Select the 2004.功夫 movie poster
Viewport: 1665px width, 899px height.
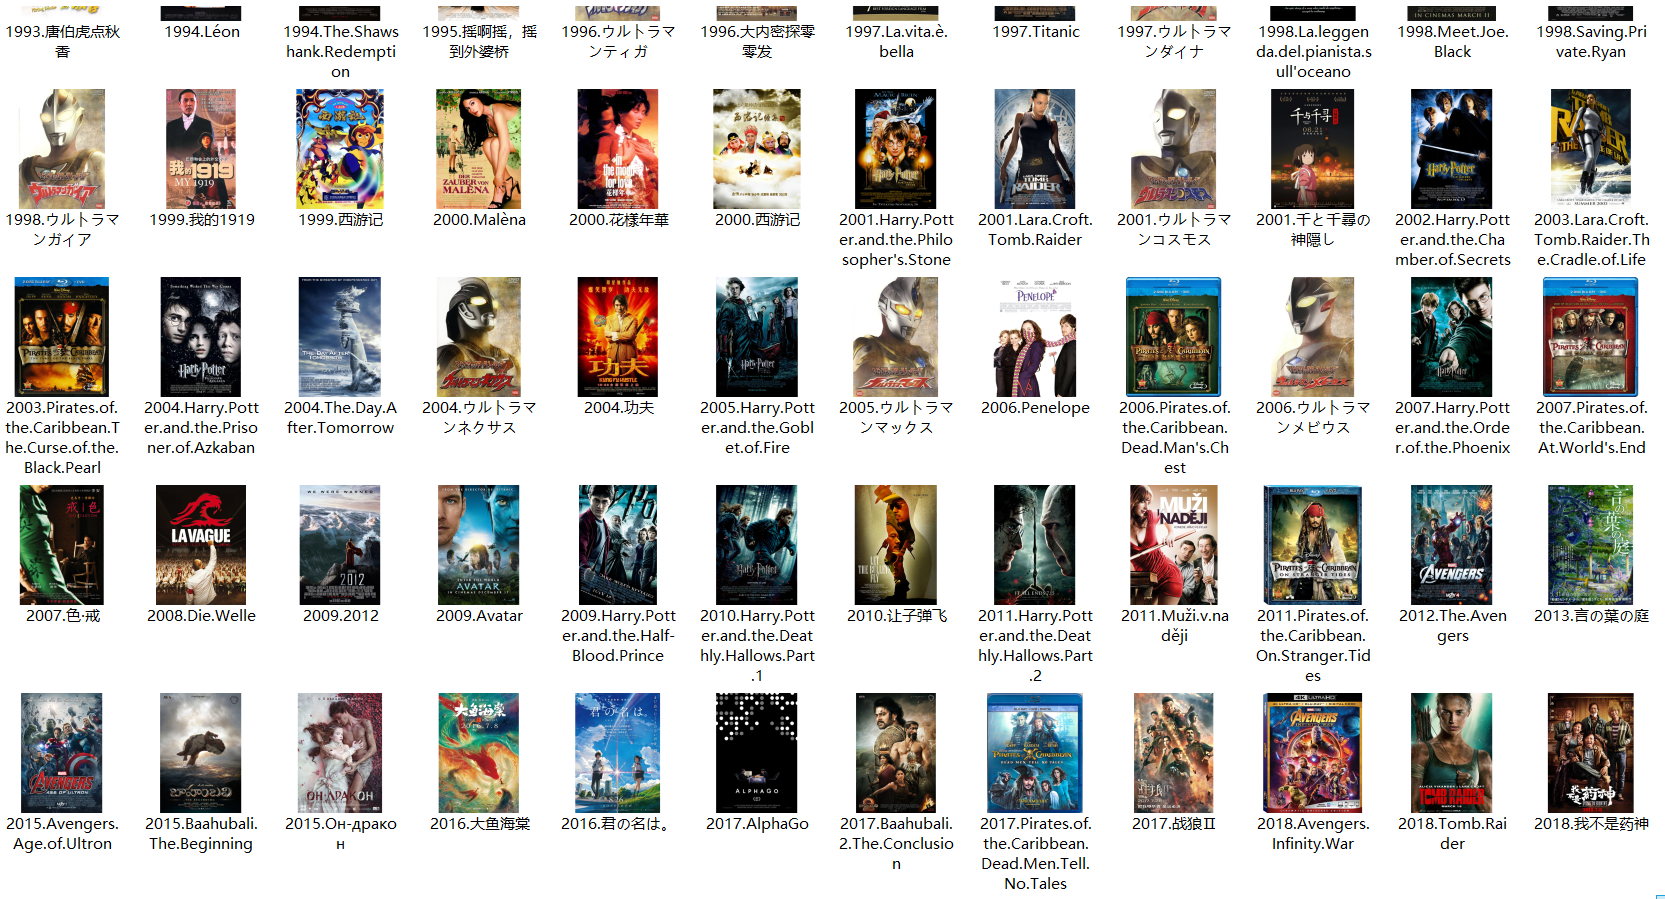point(618,337)
